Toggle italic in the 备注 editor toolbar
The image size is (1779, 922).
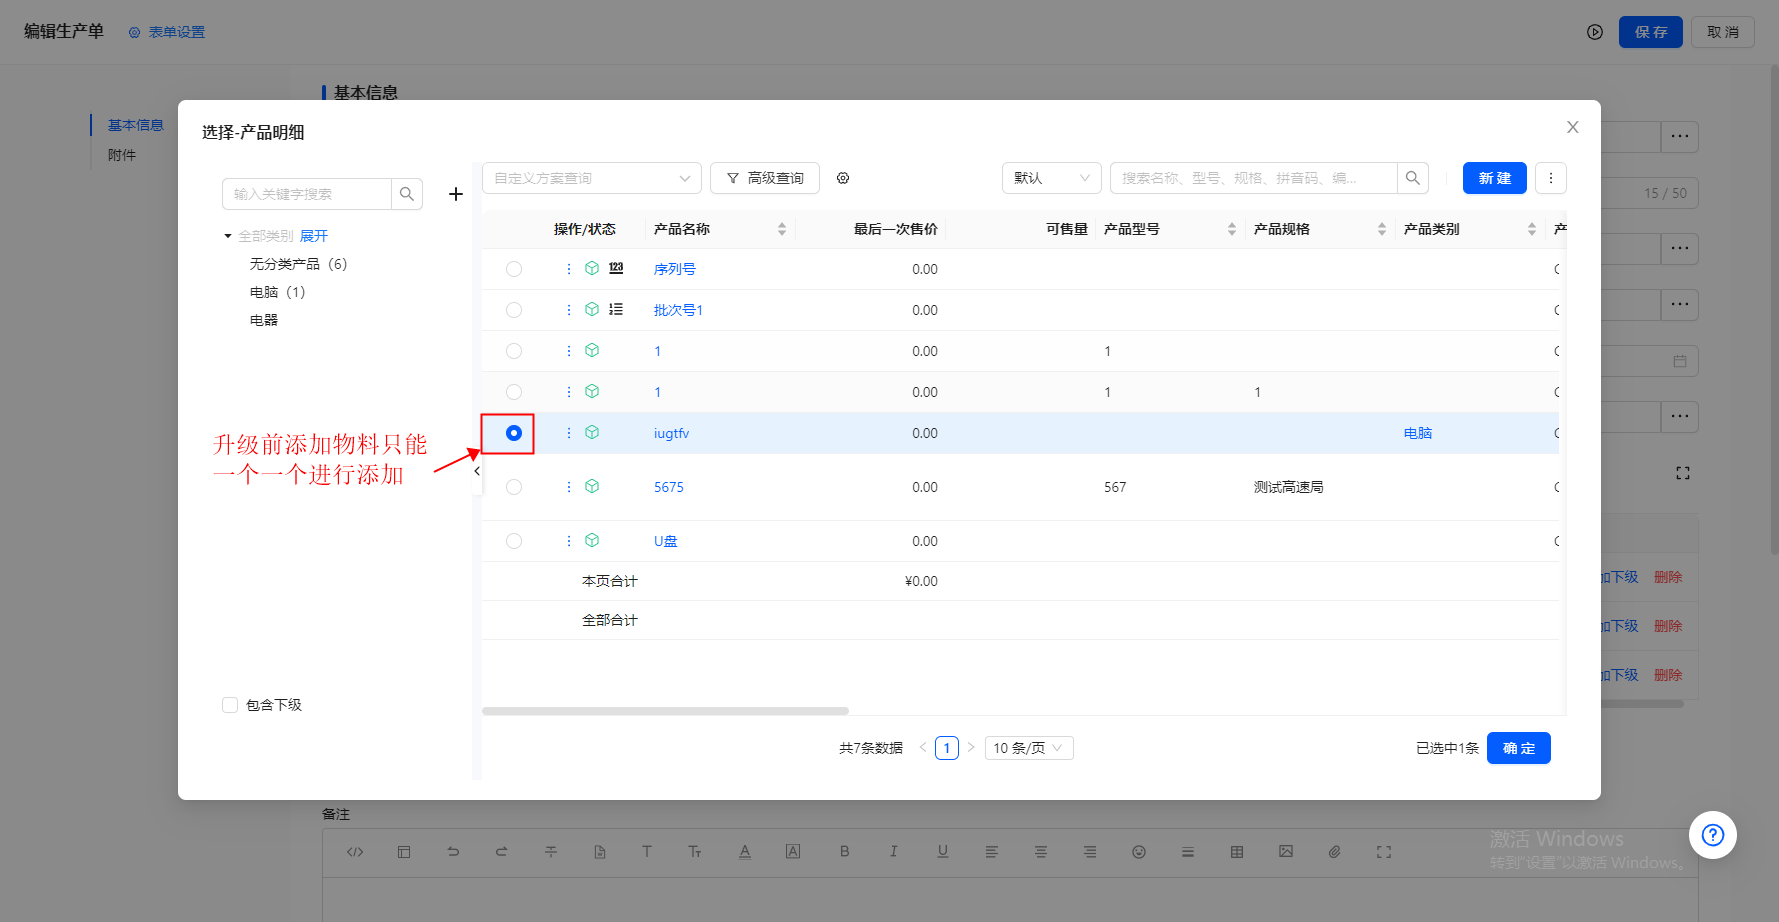[x=893, y=852]
